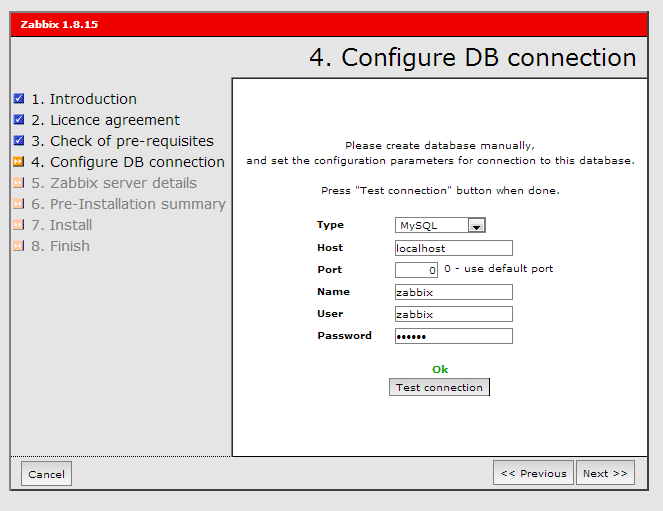Image resolution: width=663 pixels, height=511 pixels.
Task: Click the Next >> button
Action: [605, 473]
